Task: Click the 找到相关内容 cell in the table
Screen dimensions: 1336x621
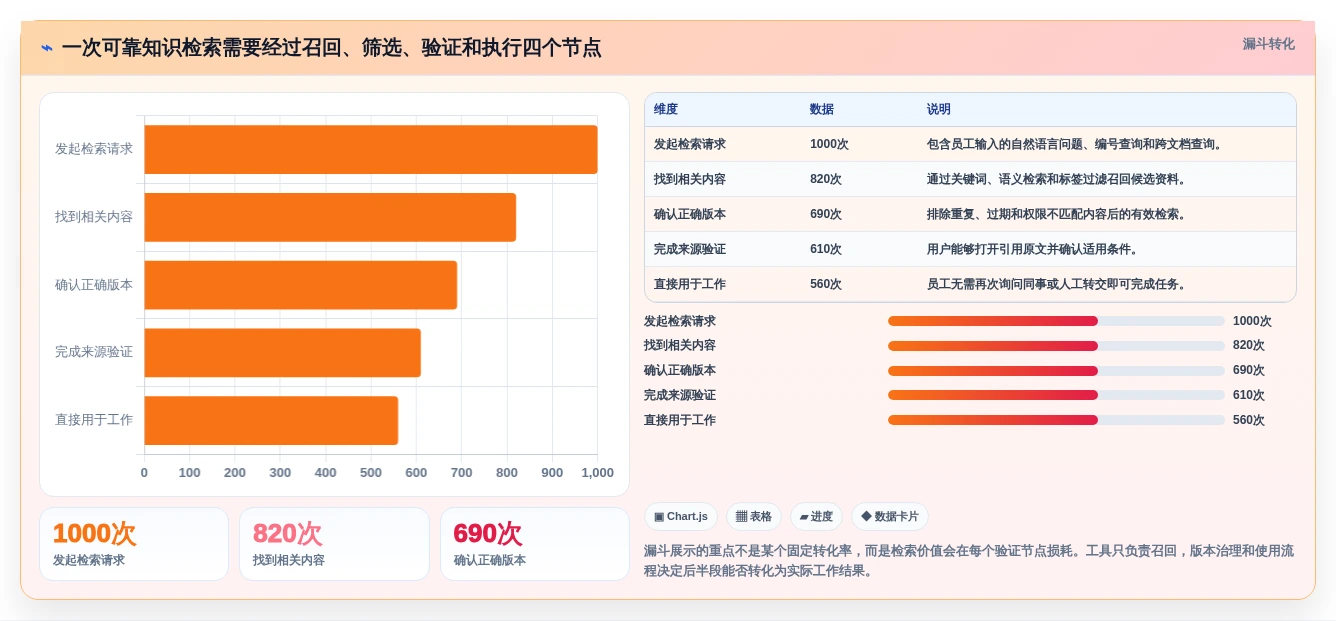Action: pos(690,179)
